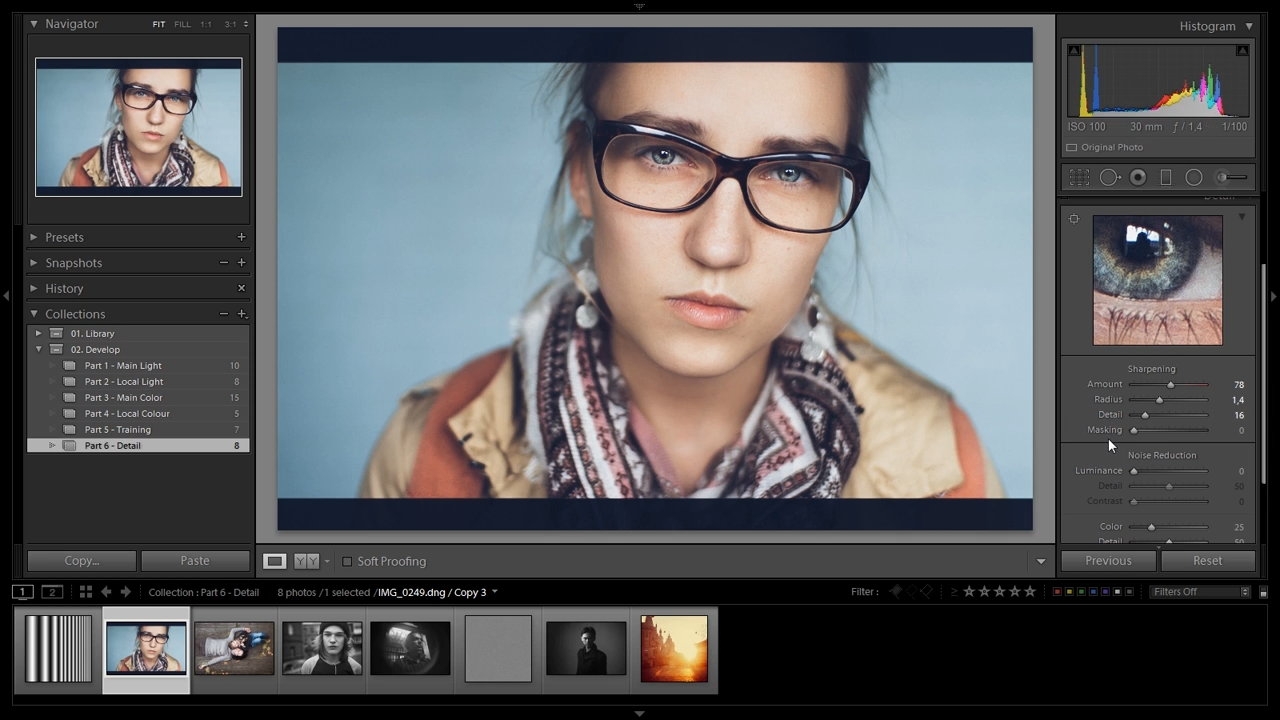Viewport: 1280px width, 720px height.
Task: Activate the Red Eye Correction tool
Action: pos(1138,177)
